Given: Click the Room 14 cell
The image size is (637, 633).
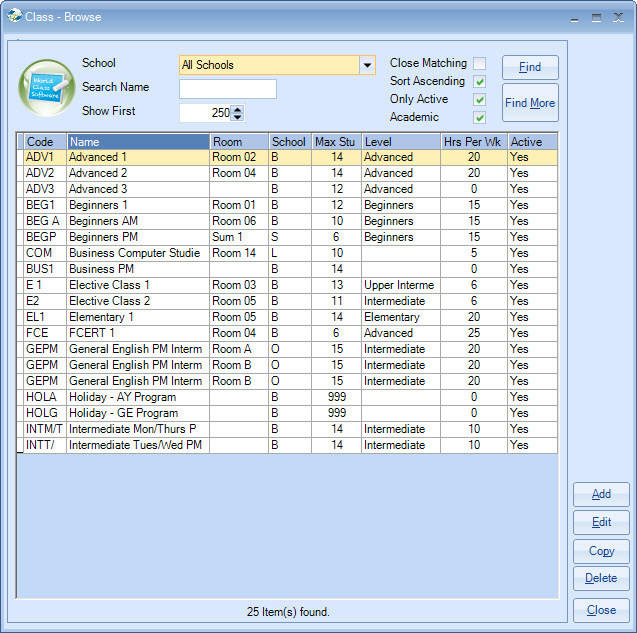Looking at the screenshot, I should click(x=239, y=253).
